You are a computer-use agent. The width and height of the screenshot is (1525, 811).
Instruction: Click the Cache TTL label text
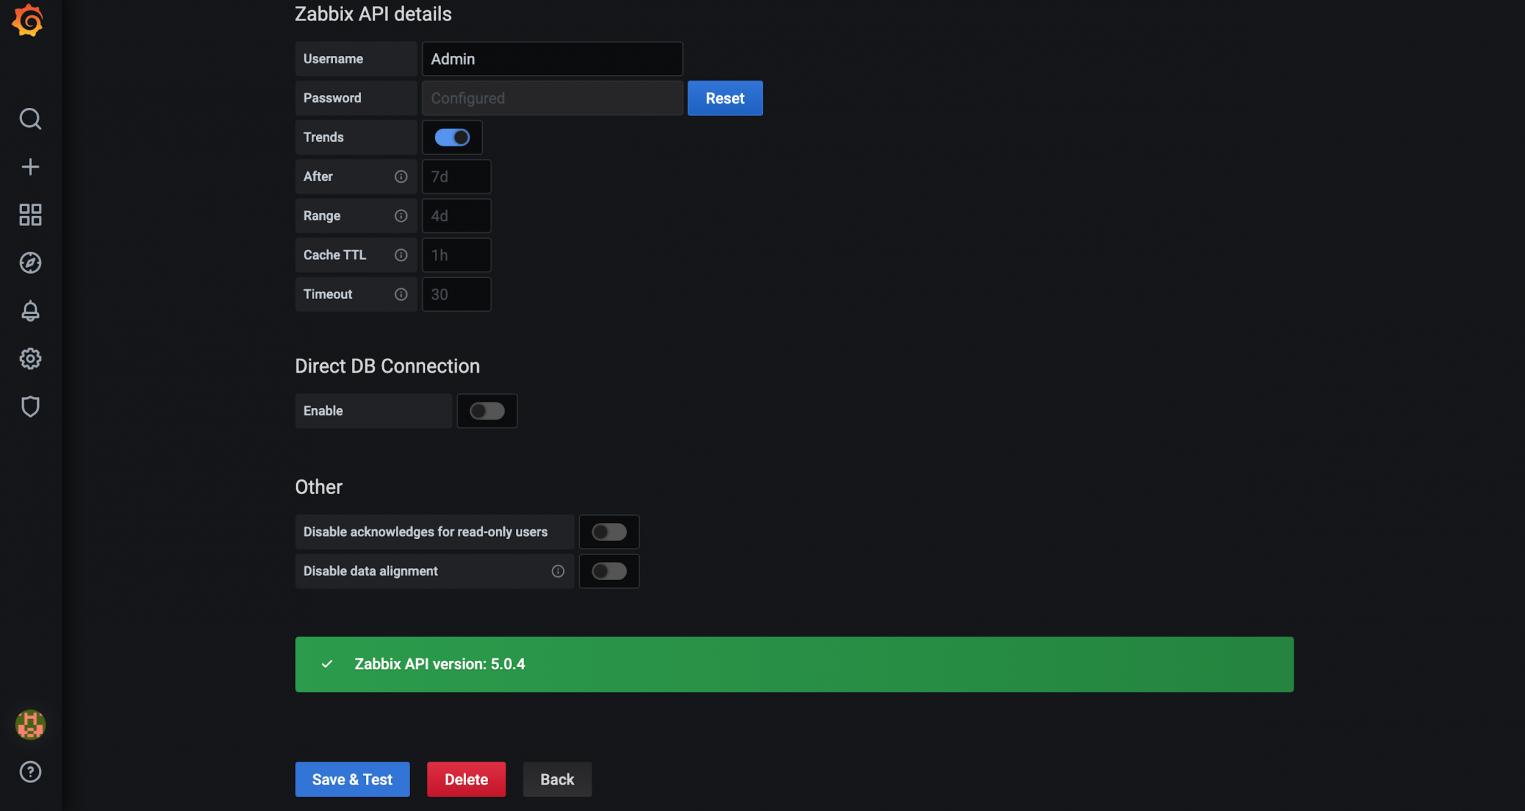(335, 255)
